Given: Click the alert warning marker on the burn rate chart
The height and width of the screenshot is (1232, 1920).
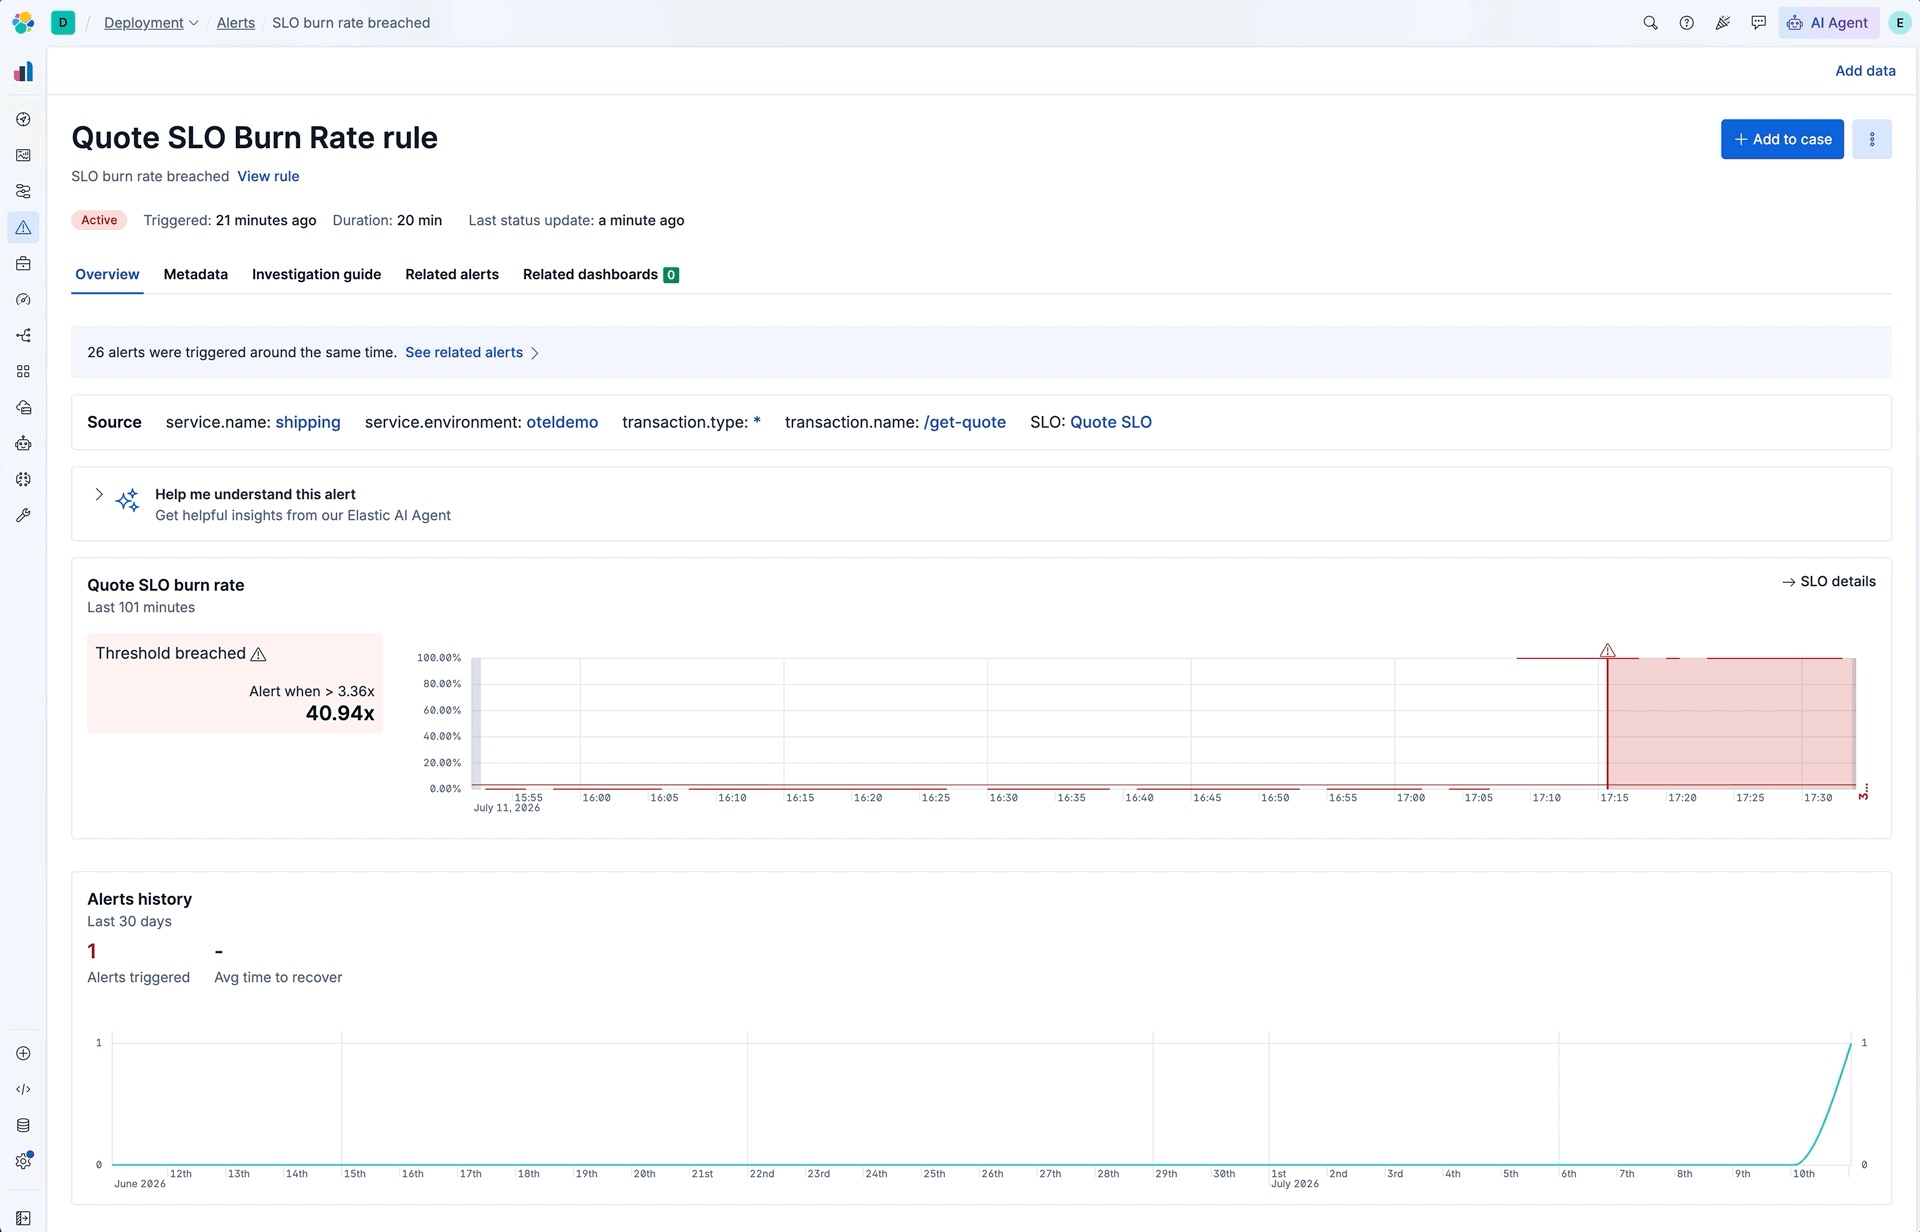Looking at the screenshot, I should tap(1607, 650).
